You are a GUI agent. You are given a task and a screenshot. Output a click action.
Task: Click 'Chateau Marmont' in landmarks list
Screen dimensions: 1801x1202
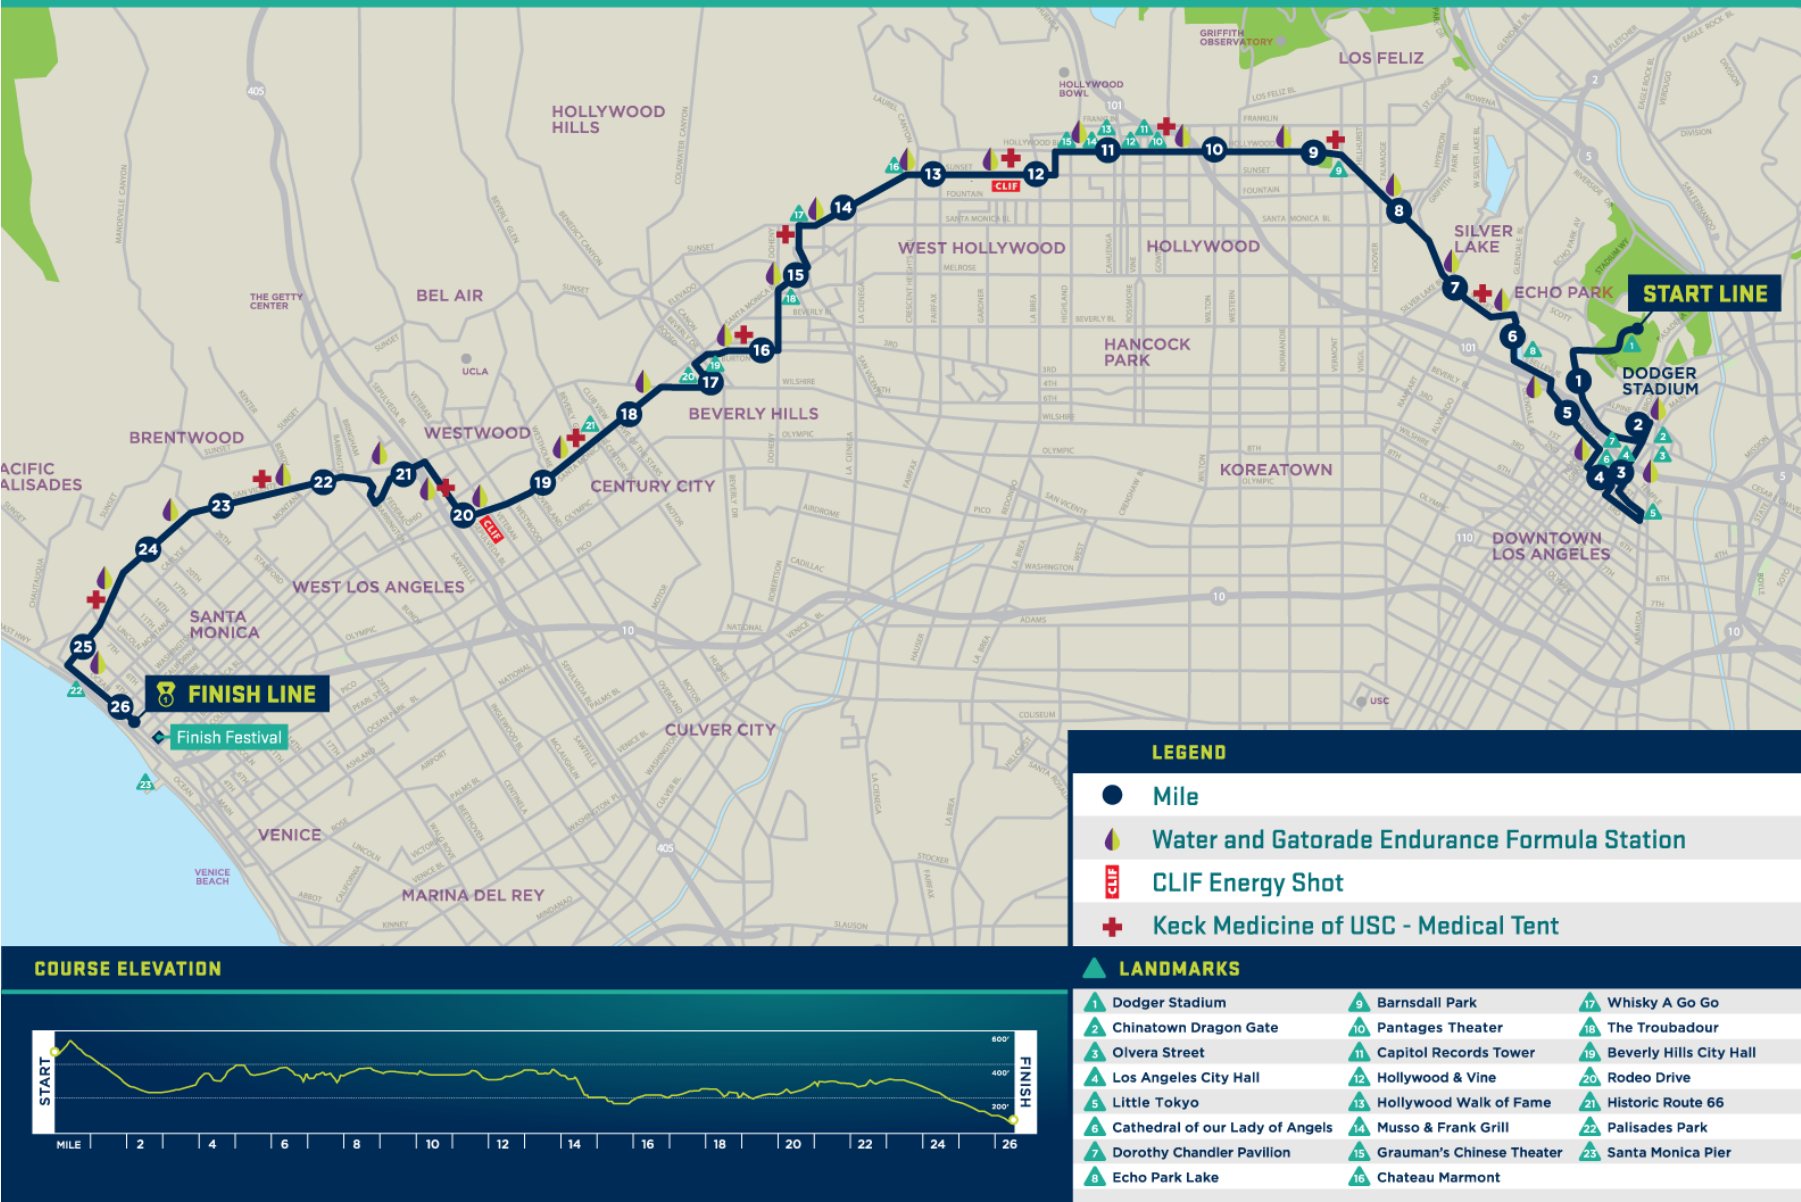click(x=1438, y=1178)
